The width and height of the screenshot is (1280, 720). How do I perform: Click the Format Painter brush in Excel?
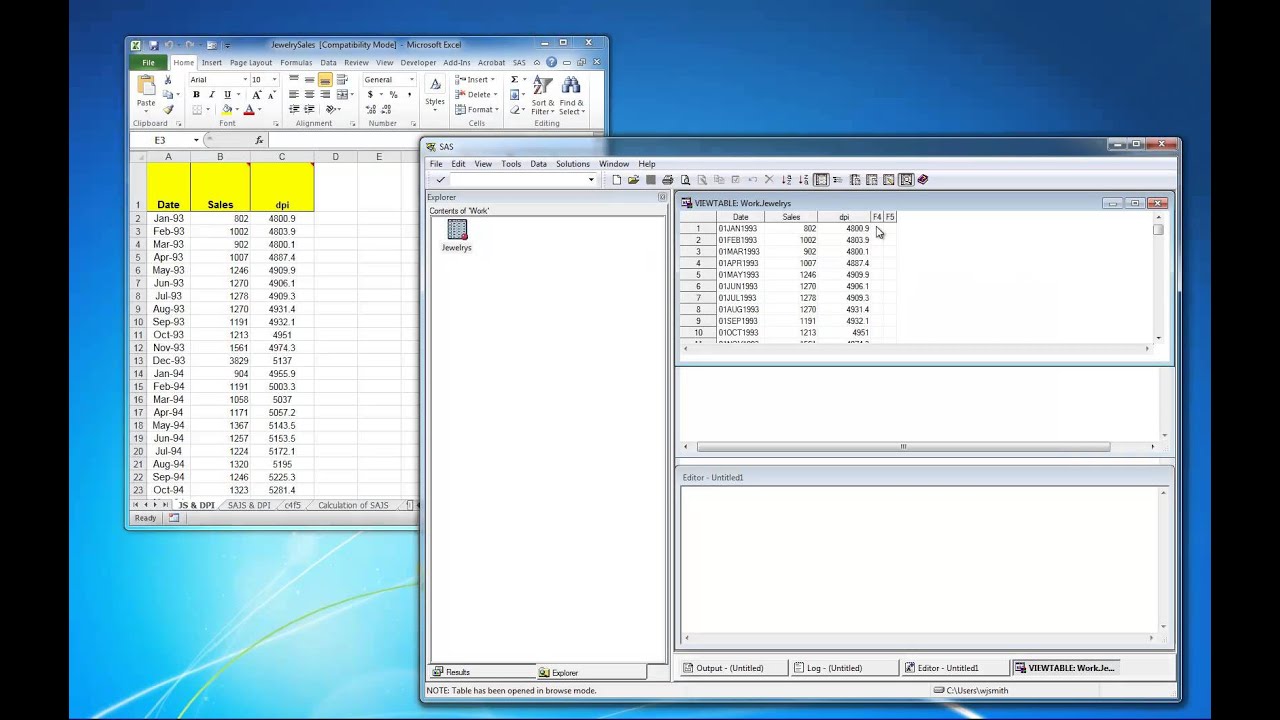(168, 109)
